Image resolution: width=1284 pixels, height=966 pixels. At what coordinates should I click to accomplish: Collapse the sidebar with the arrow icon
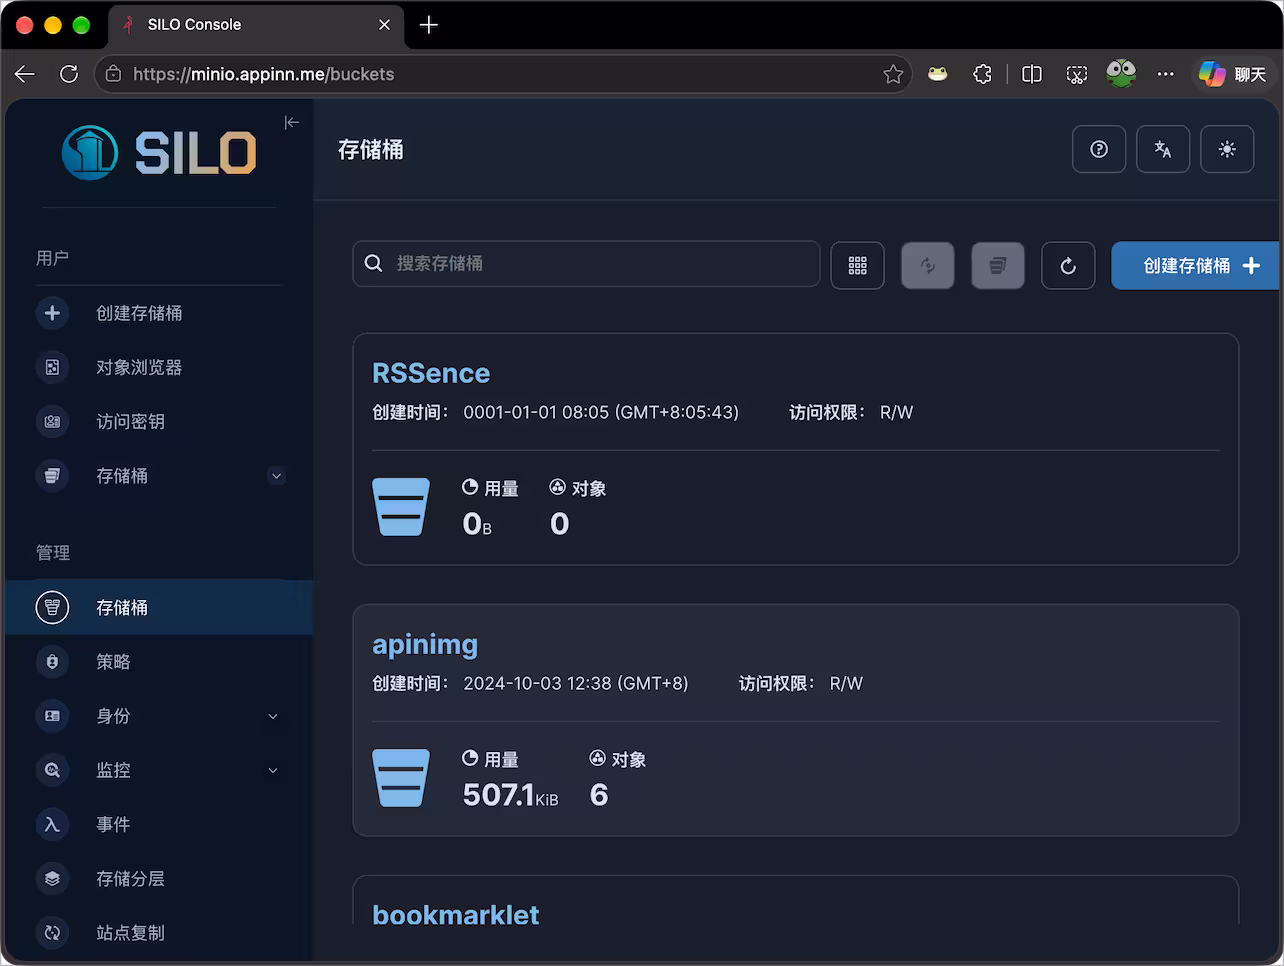pyautogui.click(x=291, y=122)
